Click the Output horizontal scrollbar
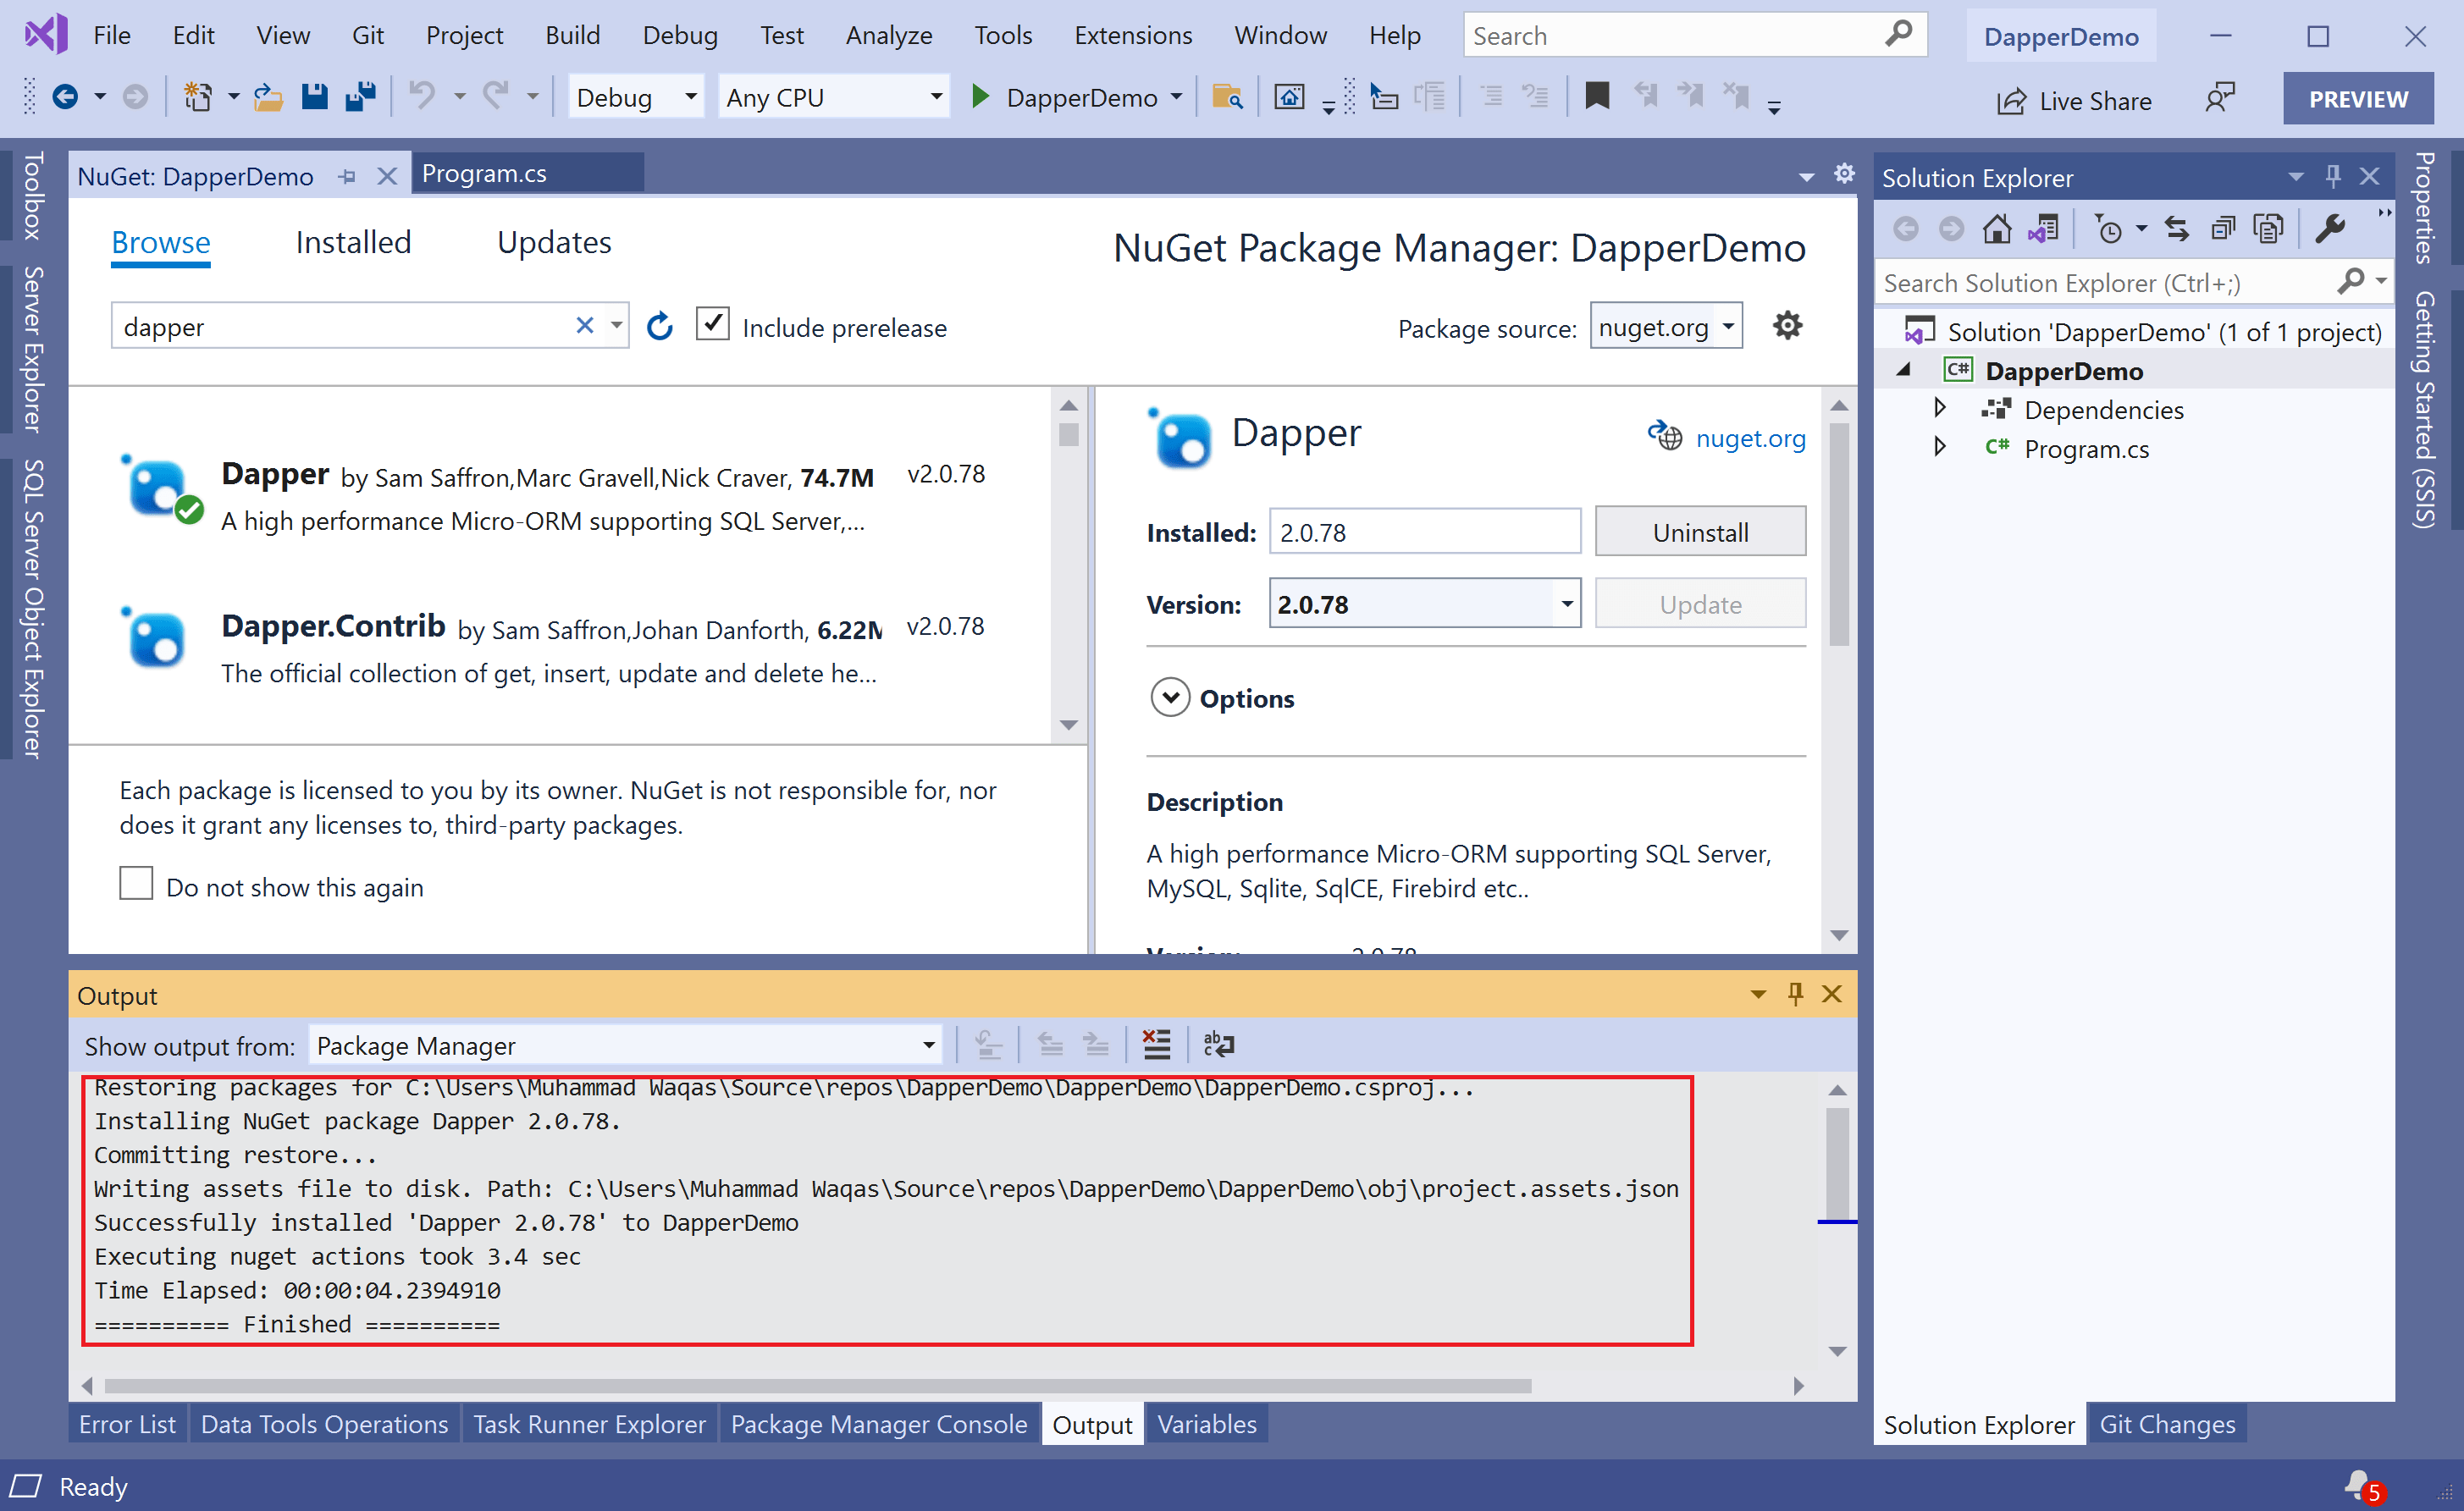The image size is (2464, 1511). pos(816,1386)
